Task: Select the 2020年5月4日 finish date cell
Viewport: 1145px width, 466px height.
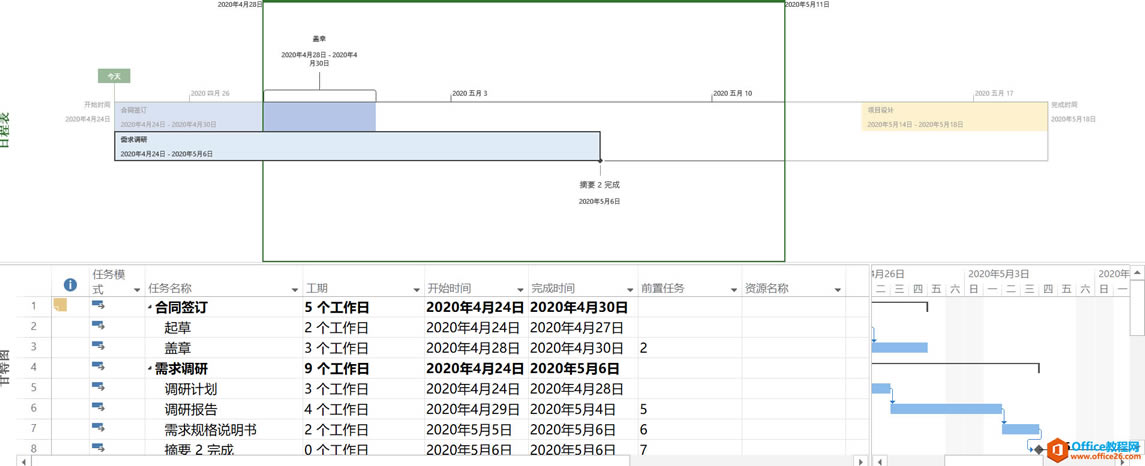Action: click(x=583, y=409)
